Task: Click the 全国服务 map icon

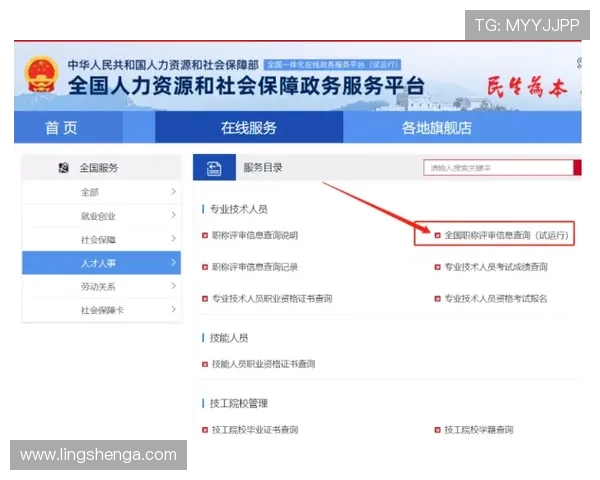Action: pyautogui.click(x=64, y=168)
